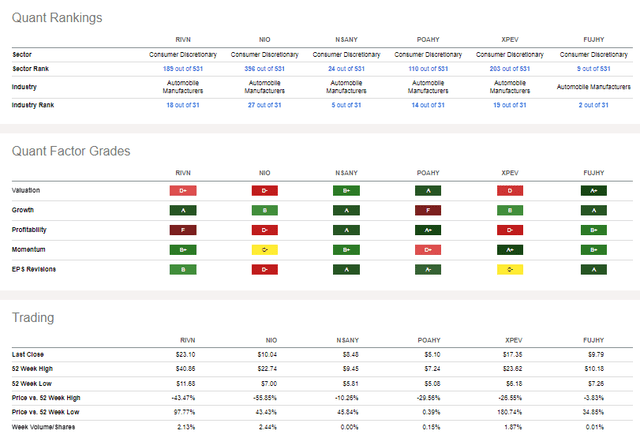640x438 pixels.
Task: Click NIO's industry rank 27 out of 31
Action: click(x=264, y=105)
